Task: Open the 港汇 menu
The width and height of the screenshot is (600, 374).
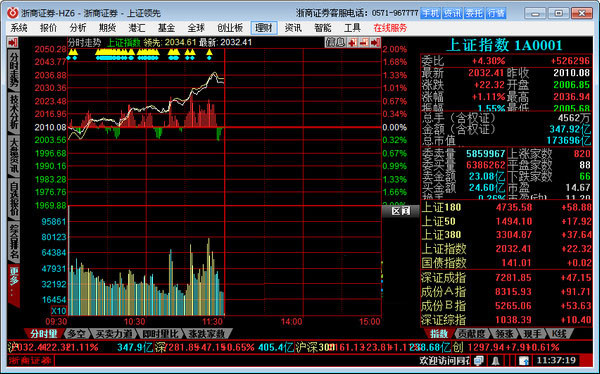Action: [x=137, y=28]
